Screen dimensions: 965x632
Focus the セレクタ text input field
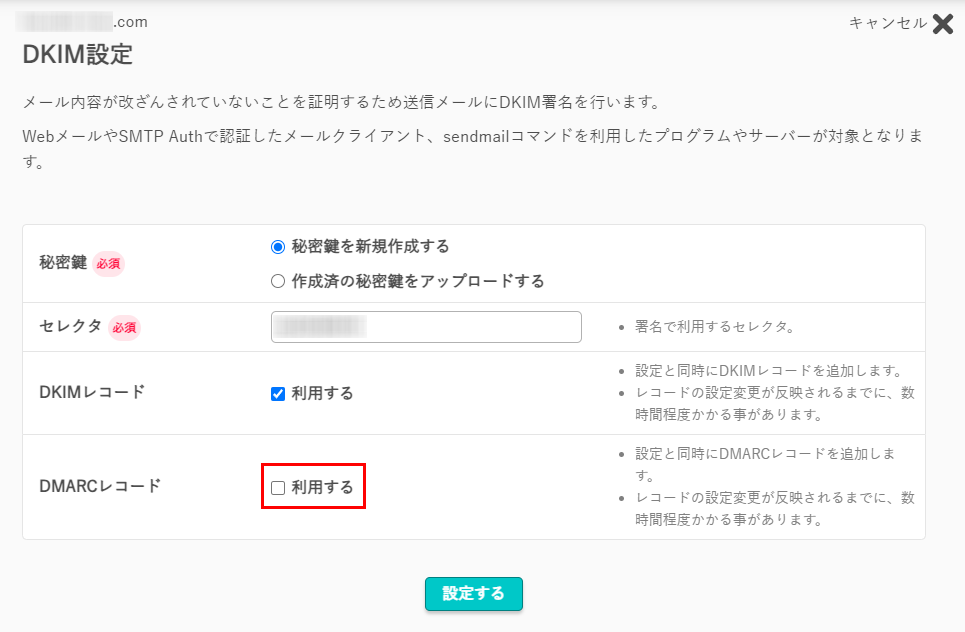426,327
